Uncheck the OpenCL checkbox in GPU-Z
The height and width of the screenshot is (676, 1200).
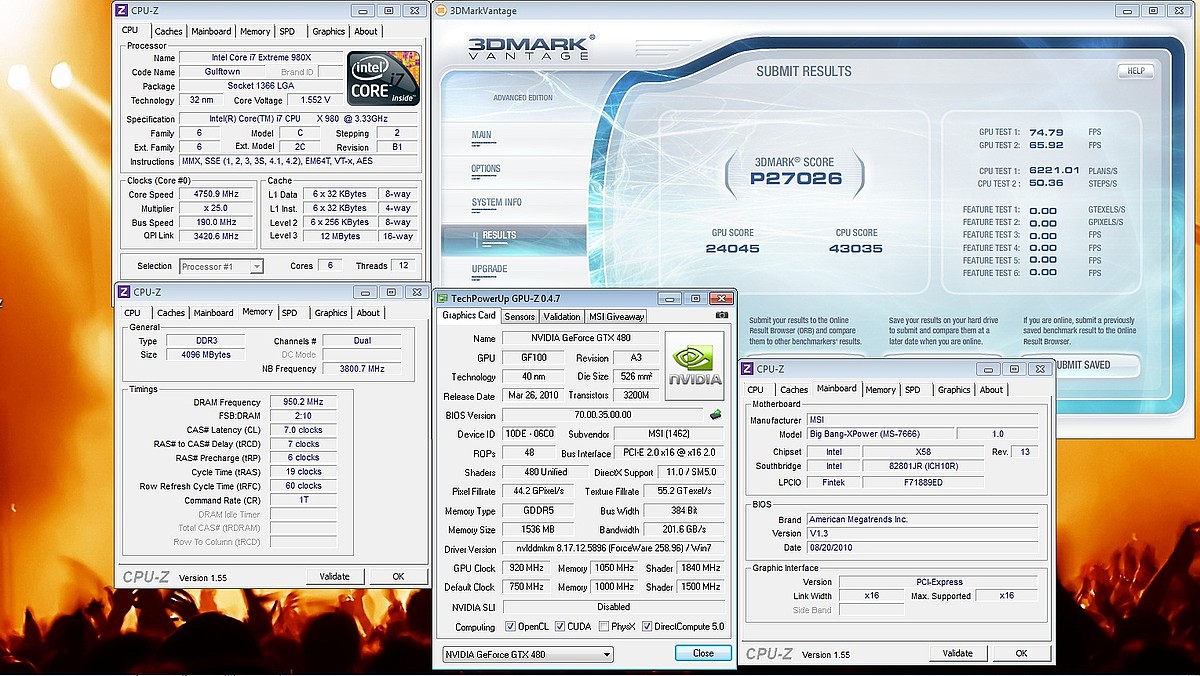coord(511,627)
